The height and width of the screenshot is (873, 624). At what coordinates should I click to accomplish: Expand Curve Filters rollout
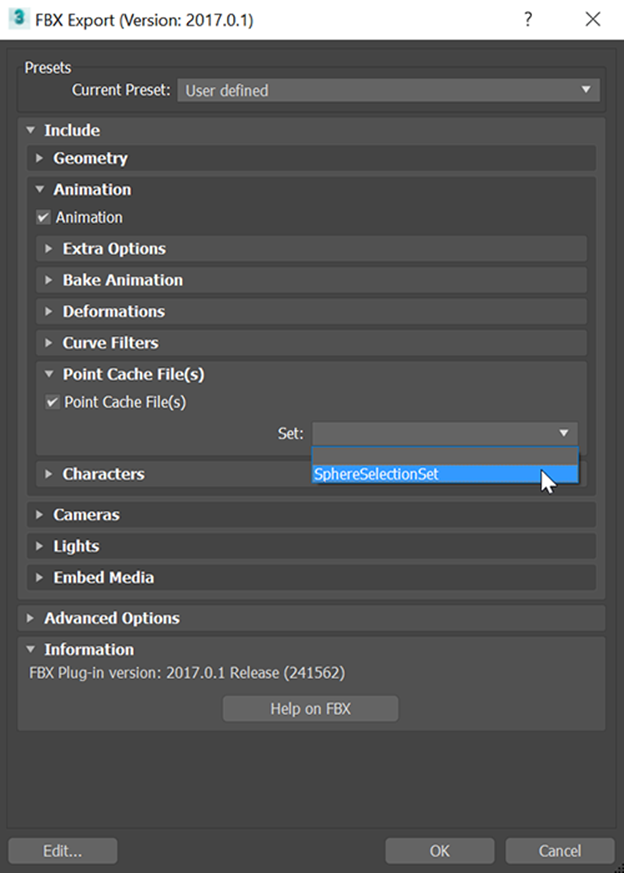(311, 342)
